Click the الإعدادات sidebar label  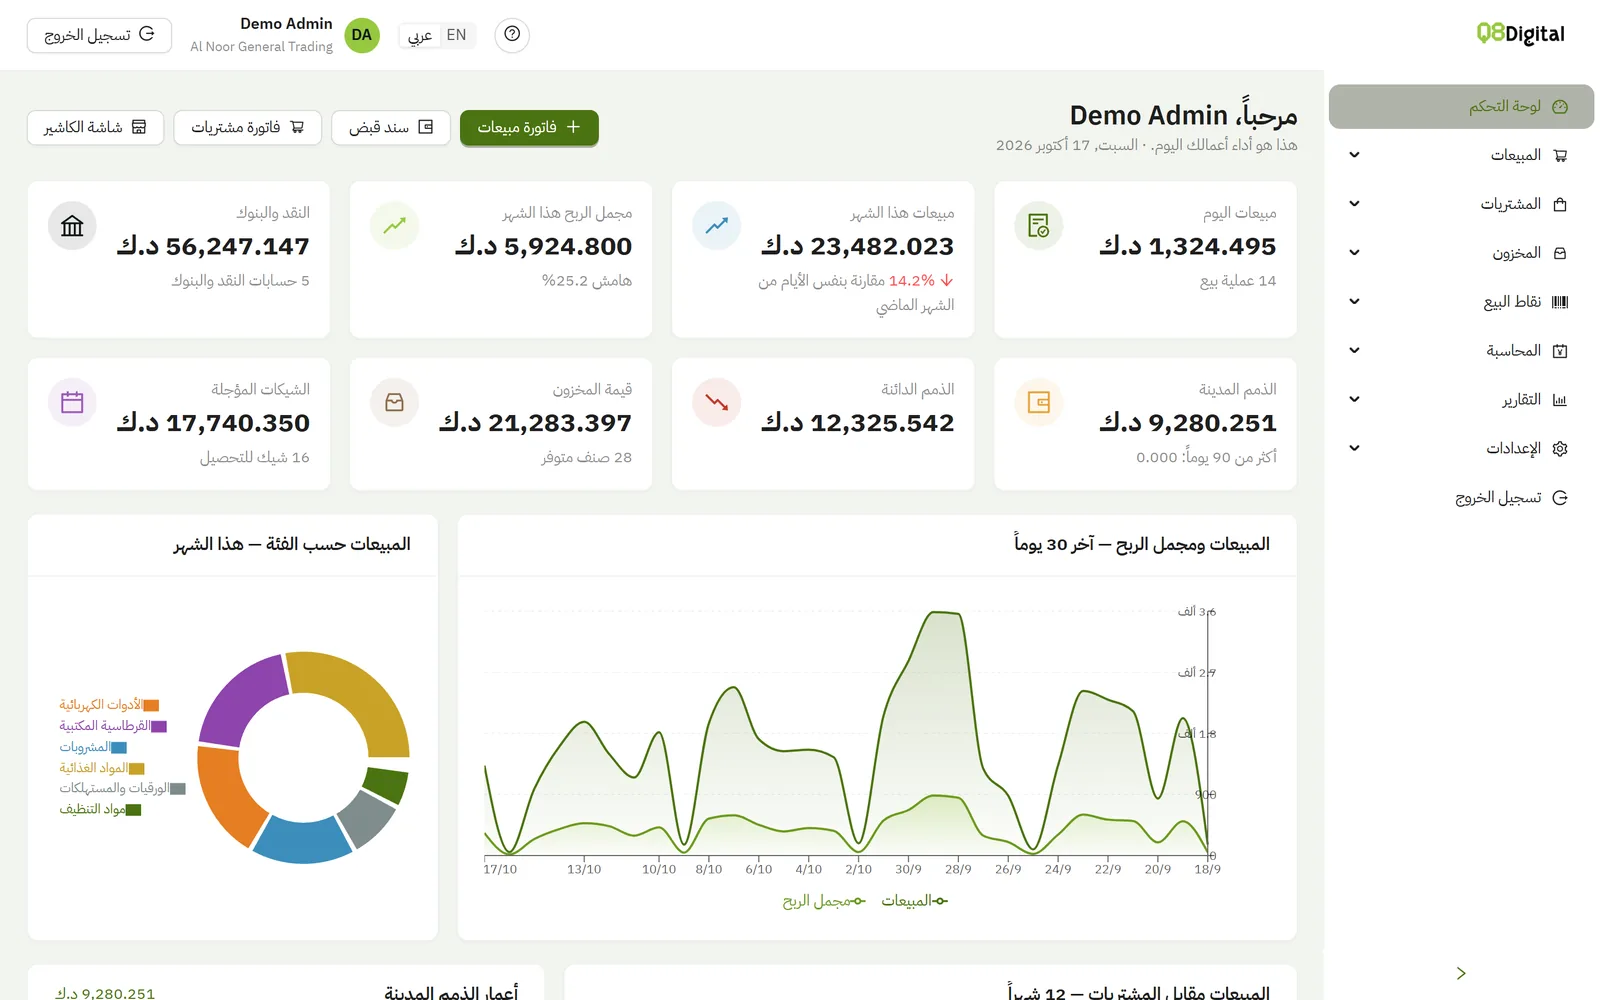[x=1513, y=448]
